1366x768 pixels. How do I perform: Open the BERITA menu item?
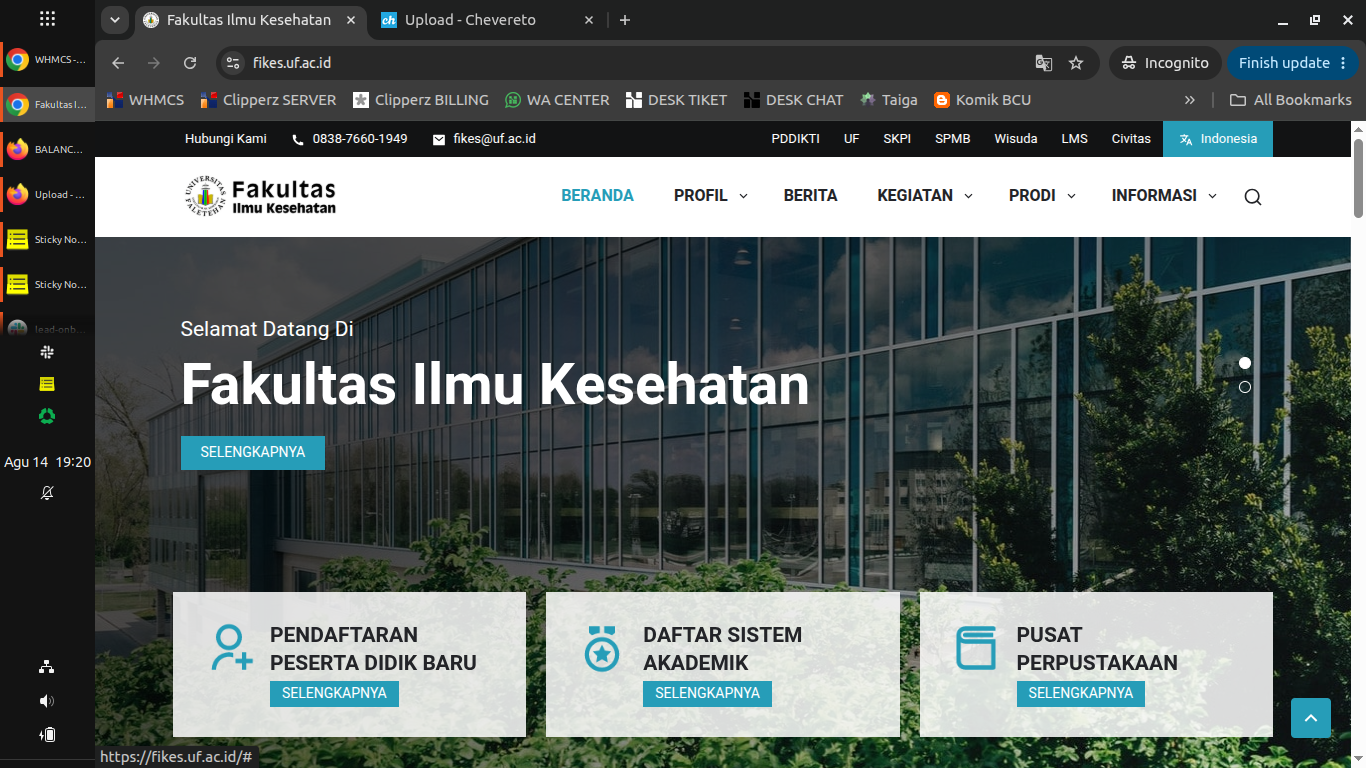coord(811,196)
